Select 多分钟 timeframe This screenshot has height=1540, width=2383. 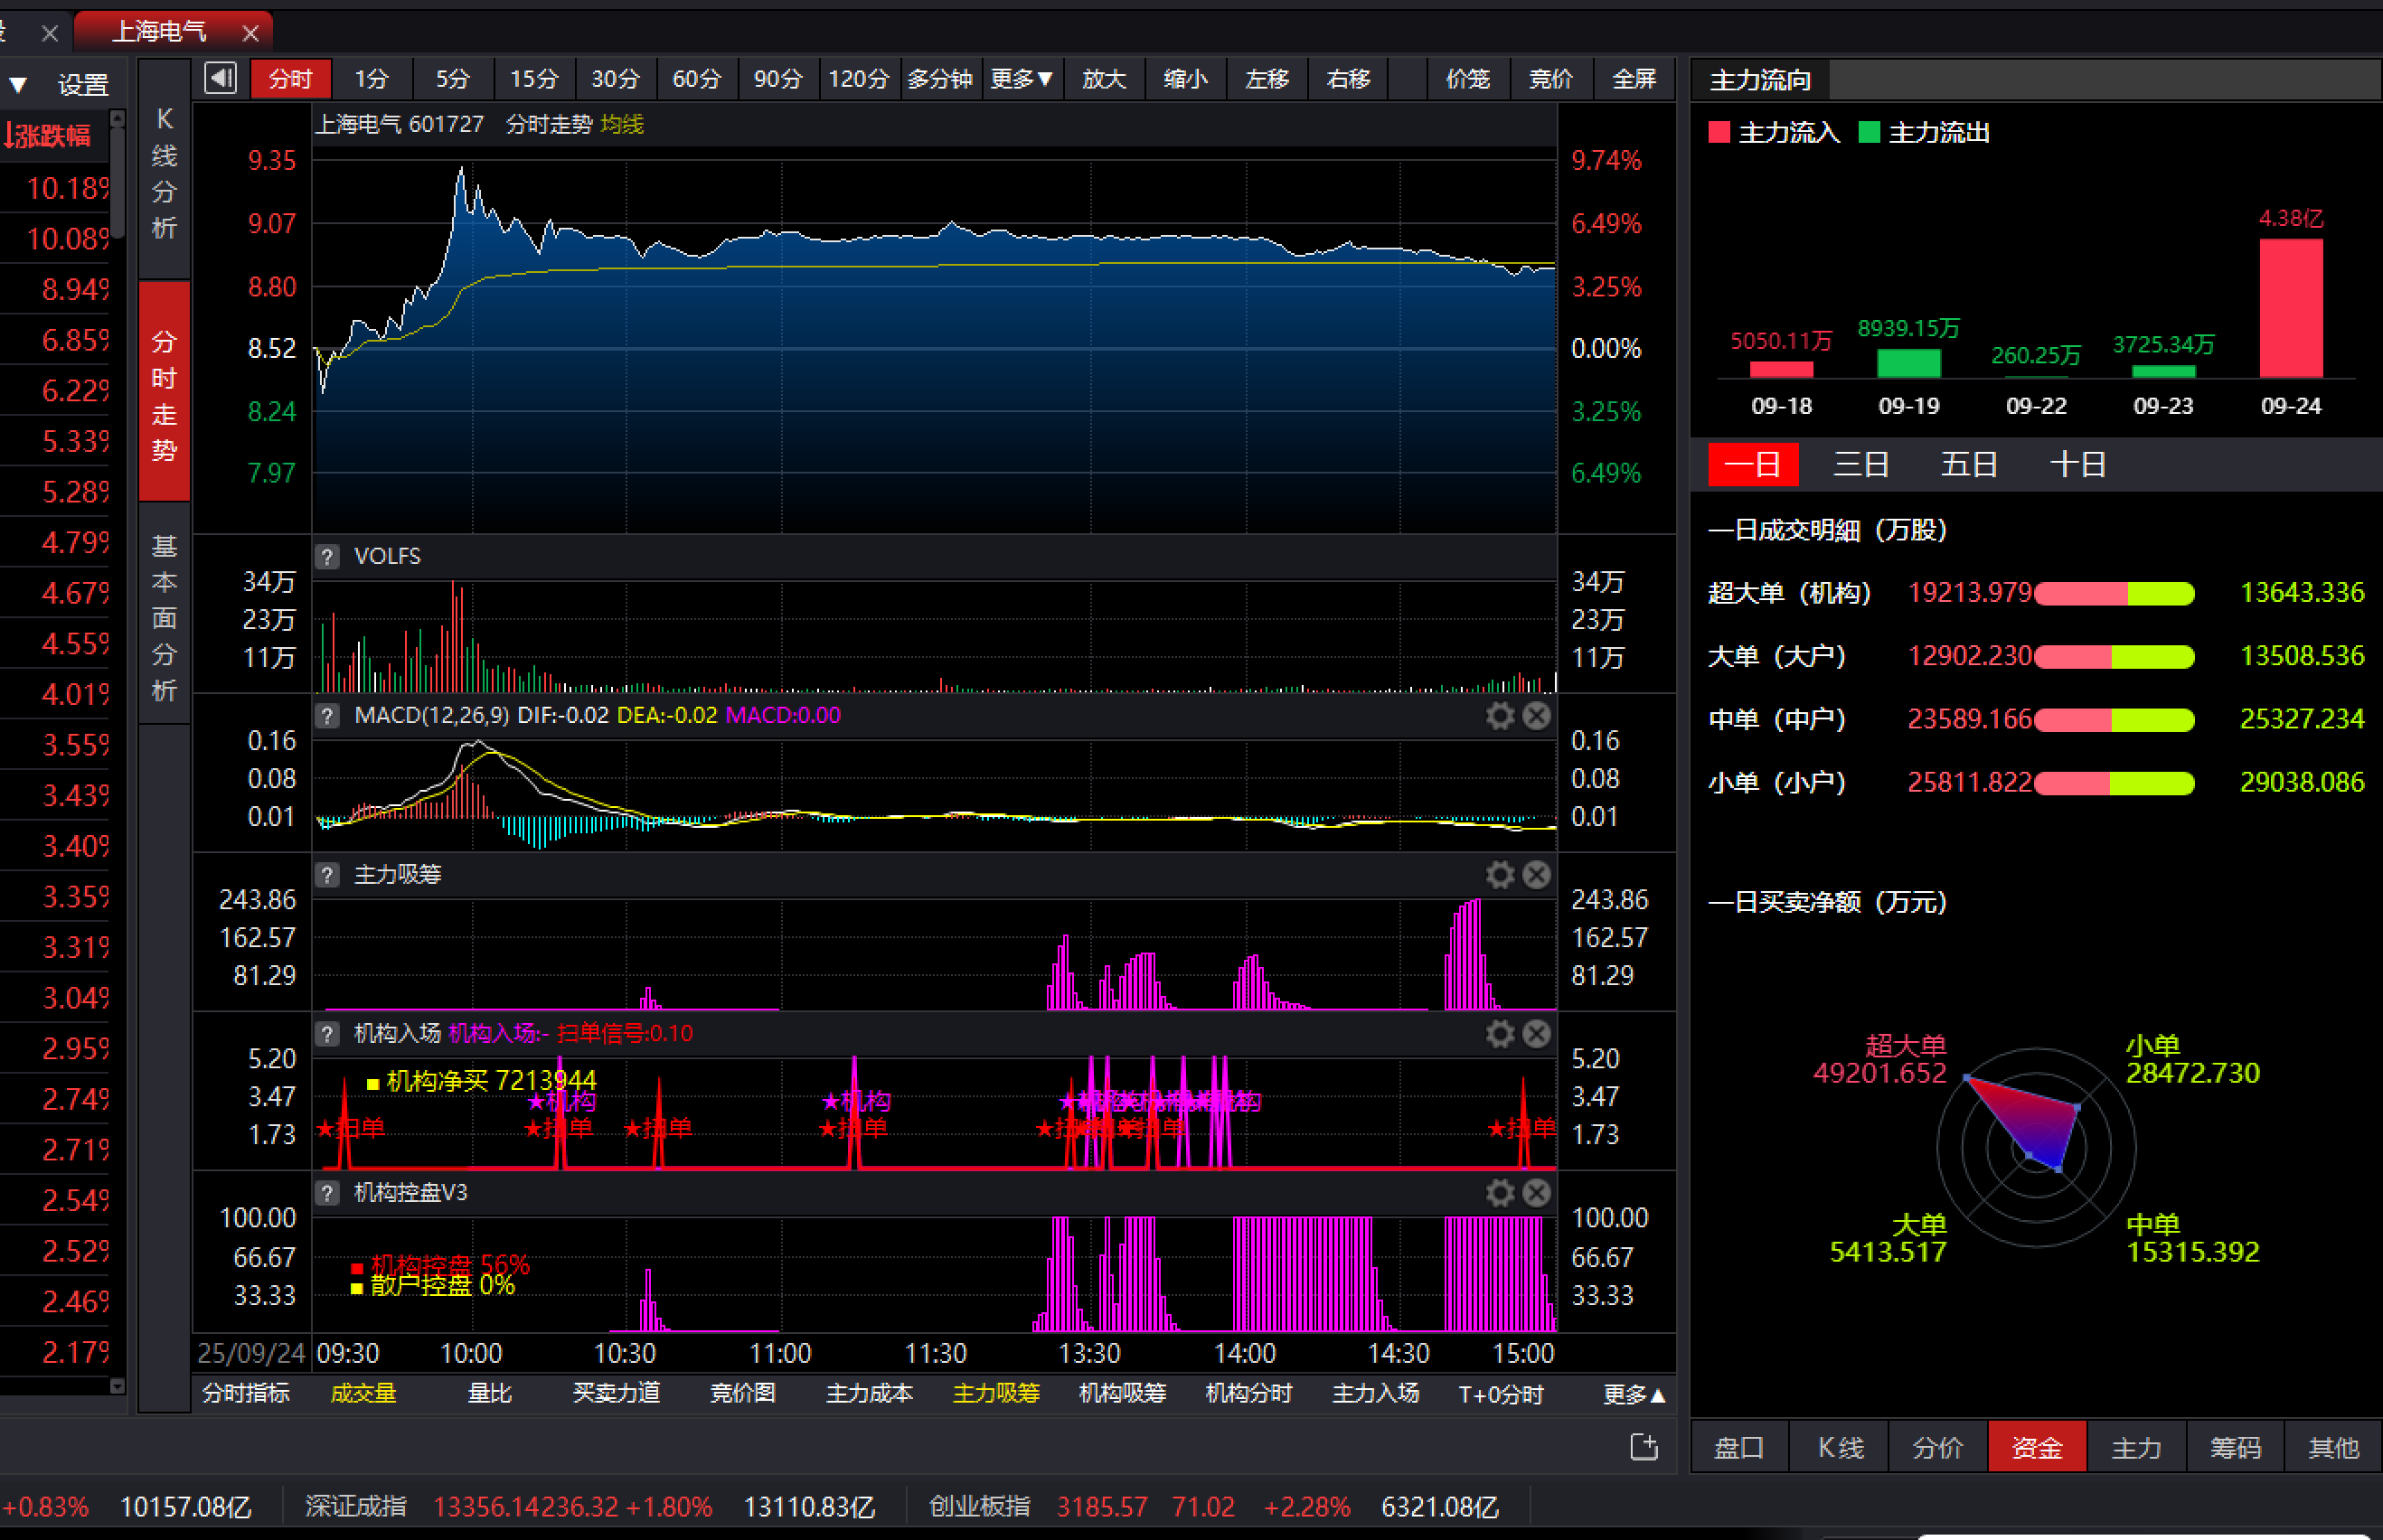pyautogui.click(x=940, y=78)
